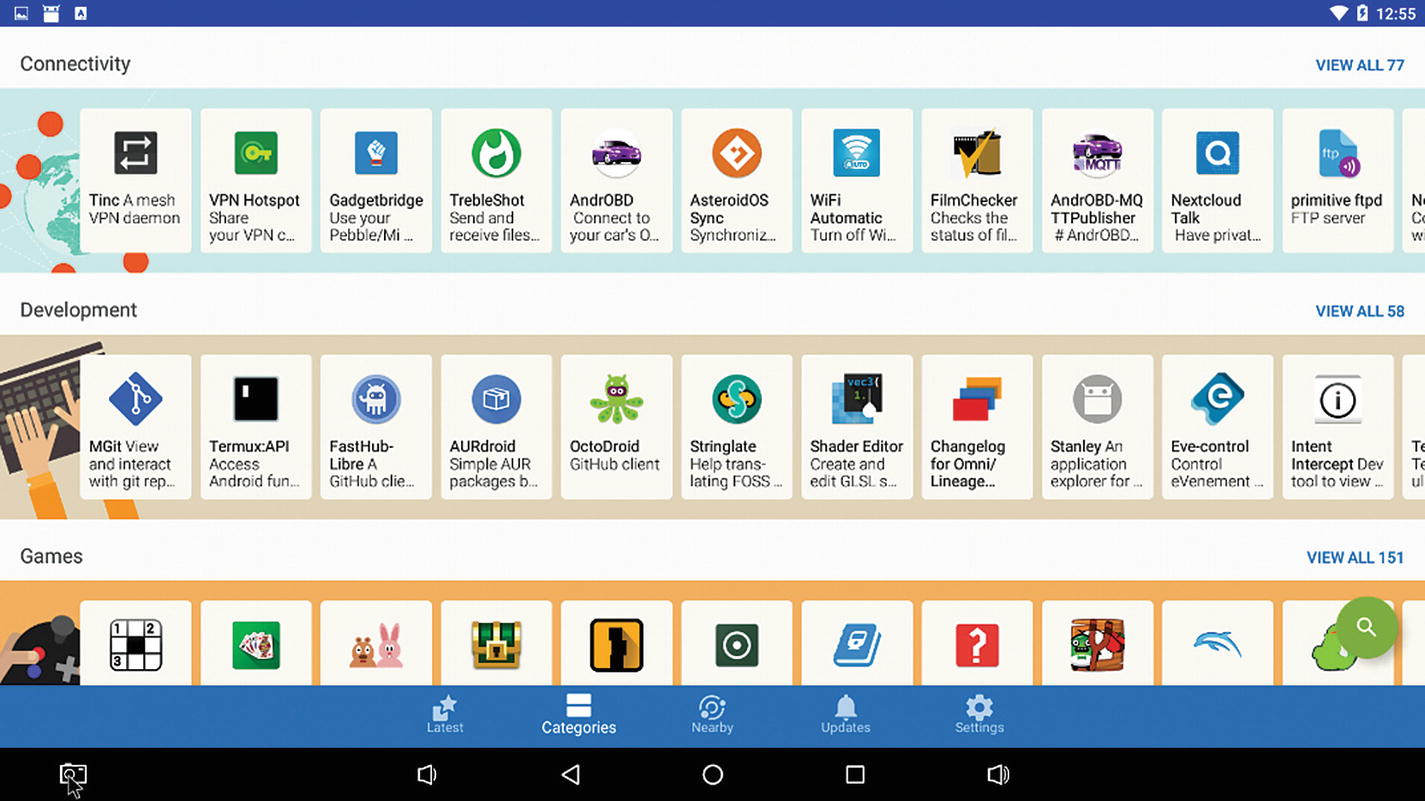Tap the volume down navigation icon
This screenshot has height=801, width=1425.
[x=427, y=774]
